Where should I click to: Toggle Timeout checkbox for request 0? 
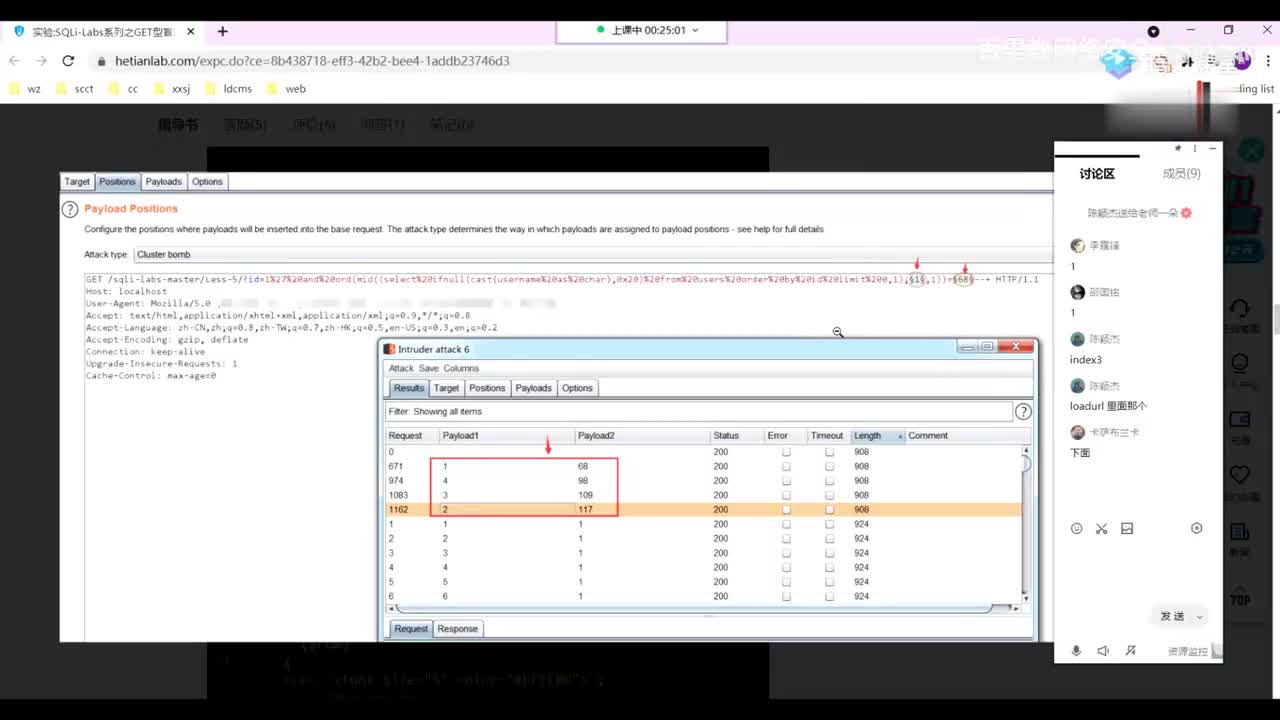tap(829, 452)
